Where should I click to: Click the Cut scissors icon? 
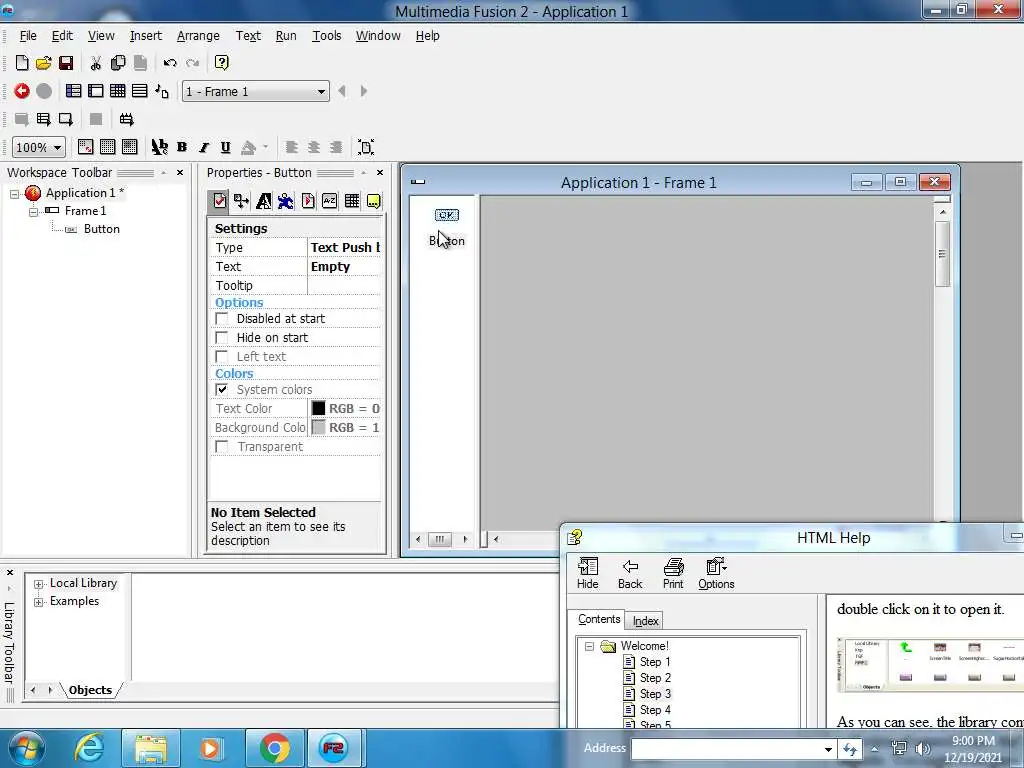96,63
